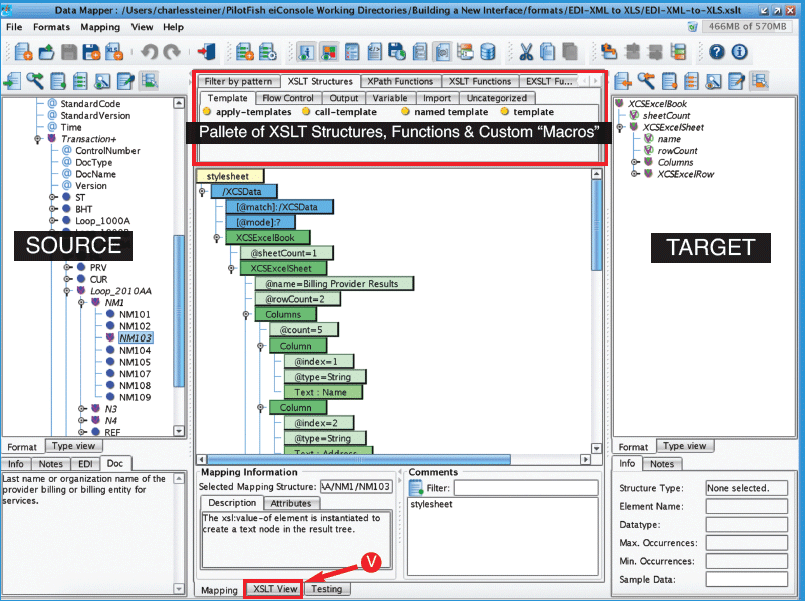The width and height of the screenshot is (806, 601).
Task: Click the mapping area horizontal scrollbar
Action: coord(359,459)
